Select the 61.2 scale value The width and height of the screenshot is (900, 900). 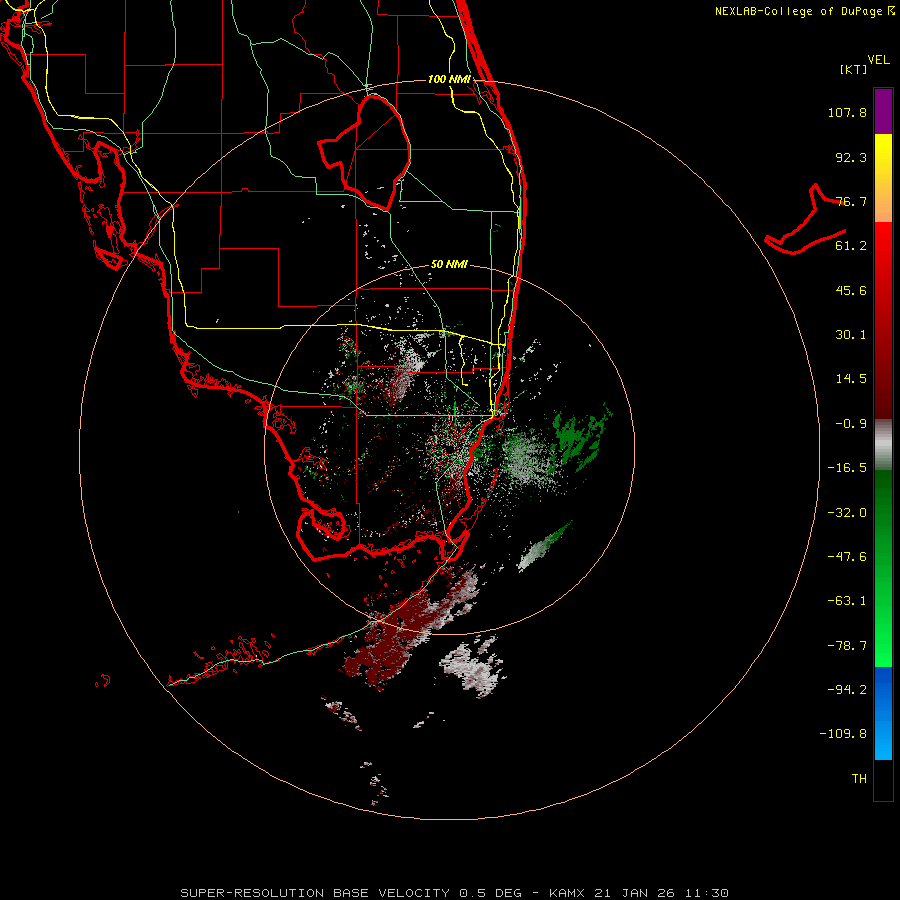pyautogui.click(x=851, y=246)
